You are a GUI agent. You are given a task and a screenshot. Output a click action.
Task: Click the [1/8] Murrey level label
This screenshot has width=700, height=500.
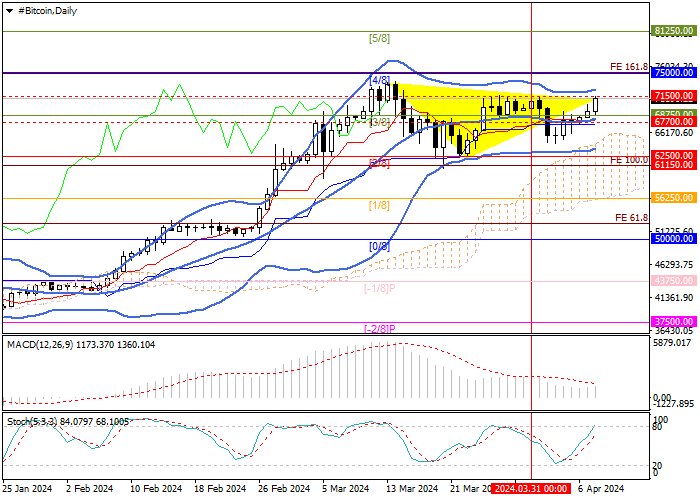(379, 205)
